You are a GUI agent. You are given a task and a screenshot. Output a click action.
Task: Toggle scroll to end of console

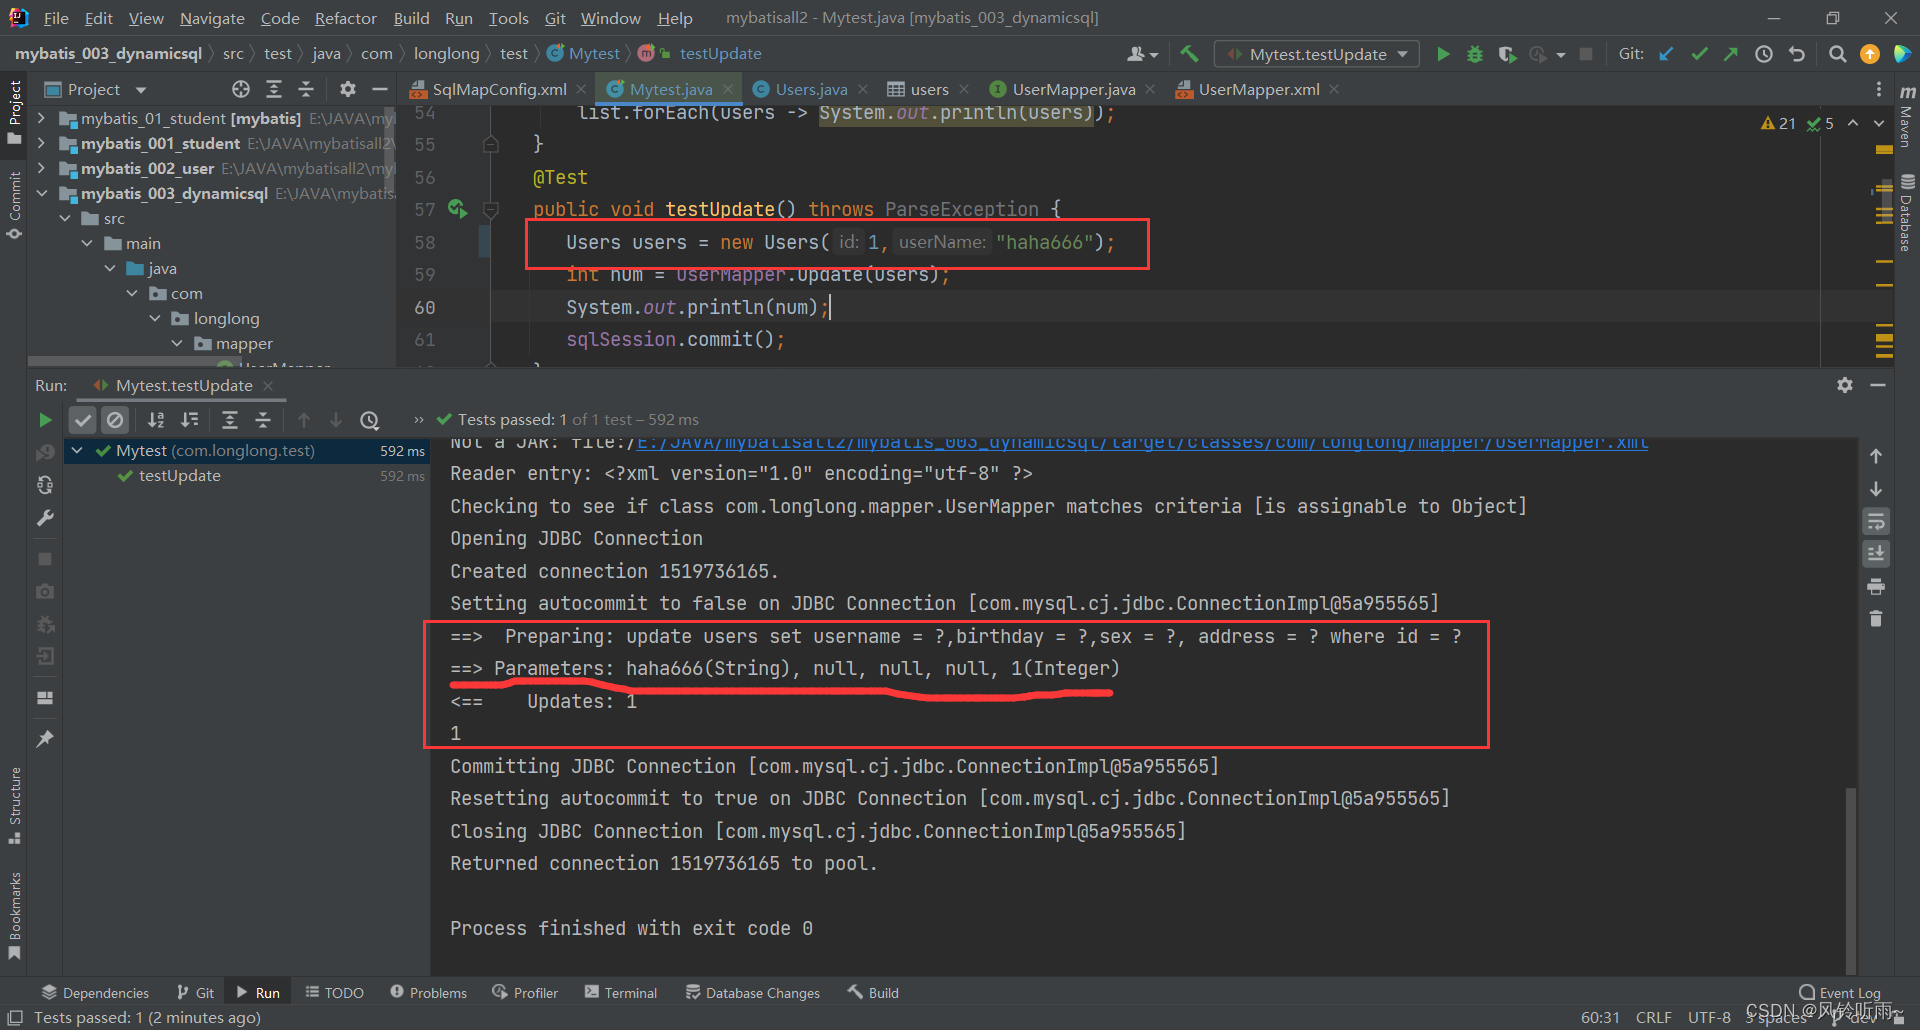coord(1876,553)
